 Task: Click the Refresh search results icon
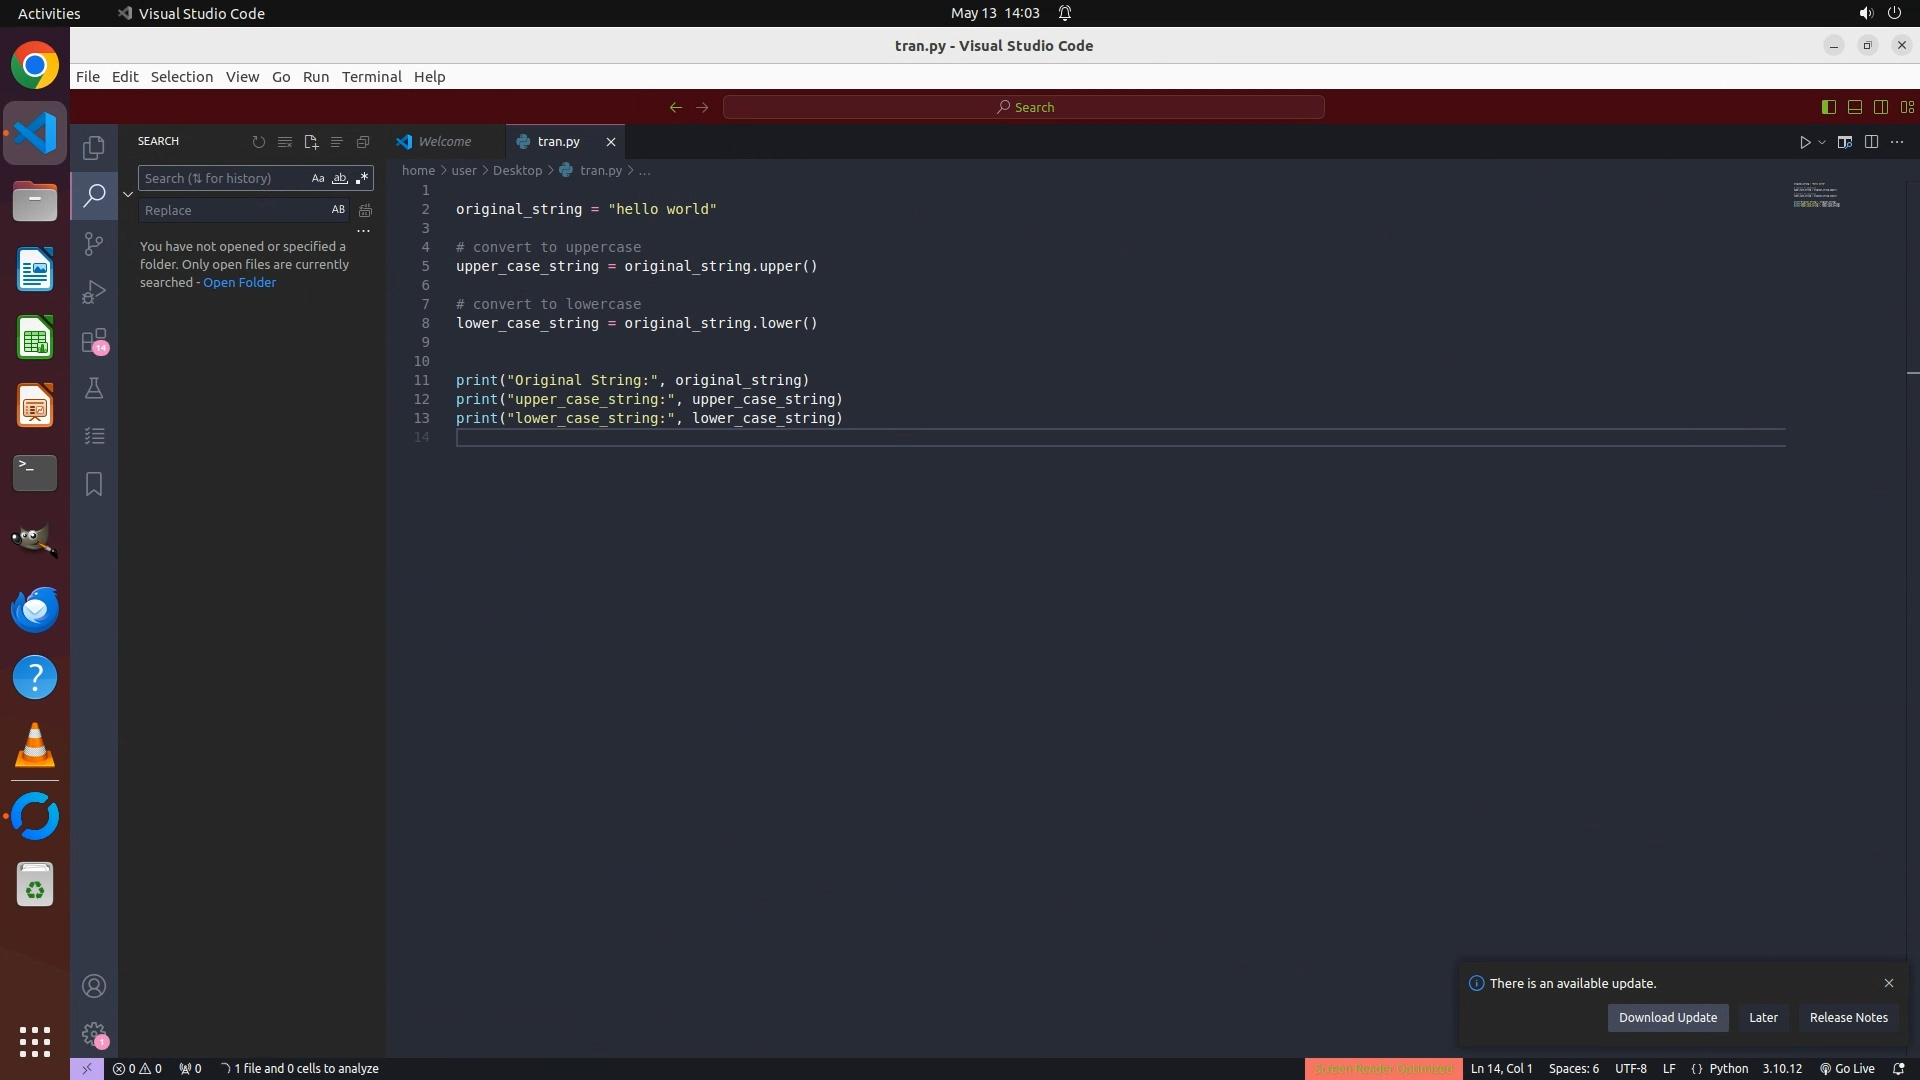click(x=259, y=142)
